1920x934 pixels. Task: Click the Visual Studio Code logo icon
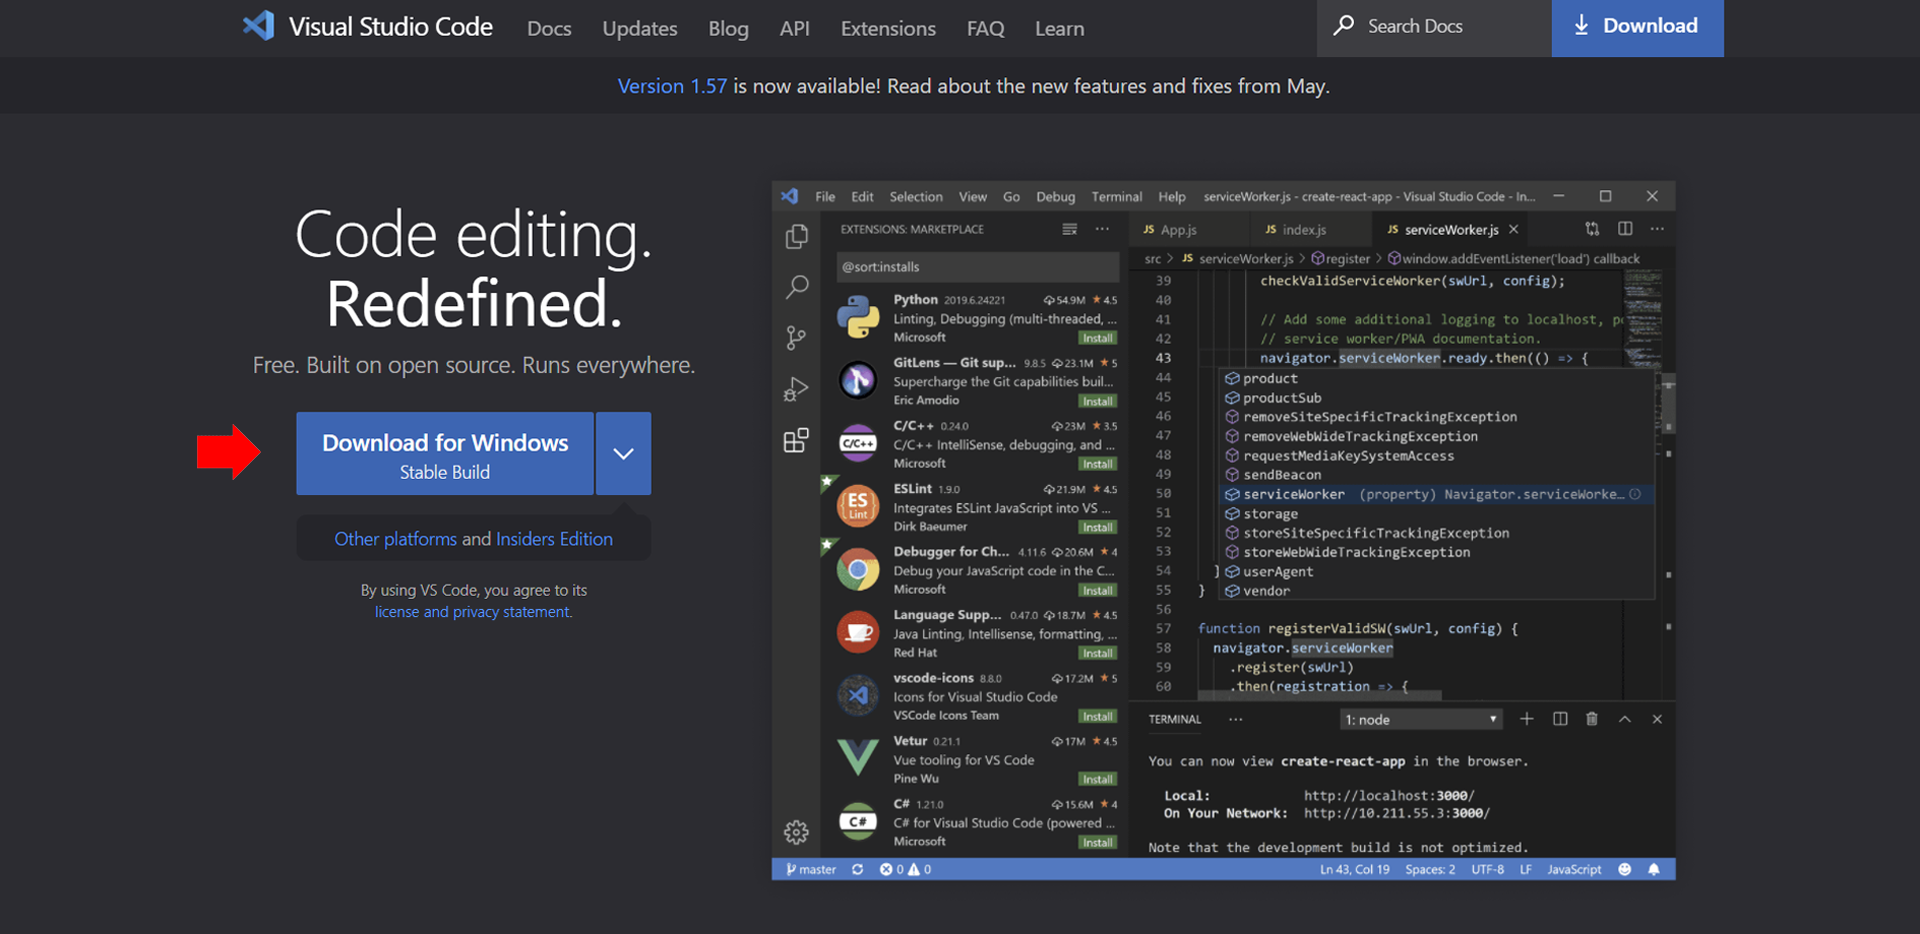point(258,26)
